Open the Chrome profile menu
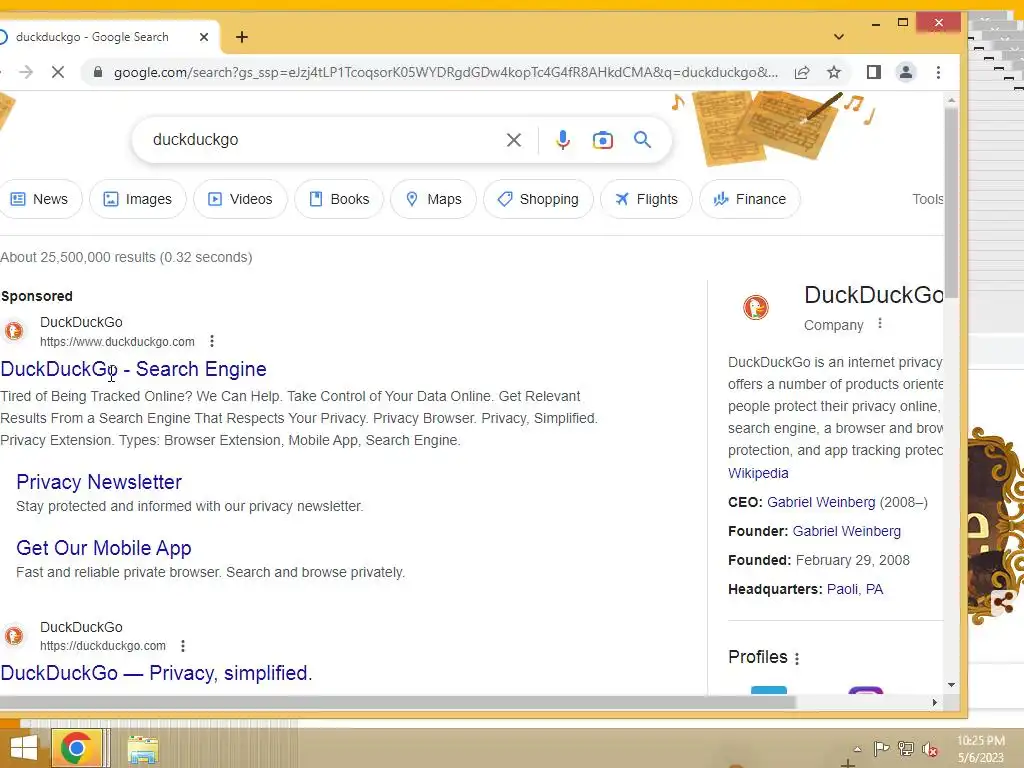1024x768 pixels. (906, 72)
